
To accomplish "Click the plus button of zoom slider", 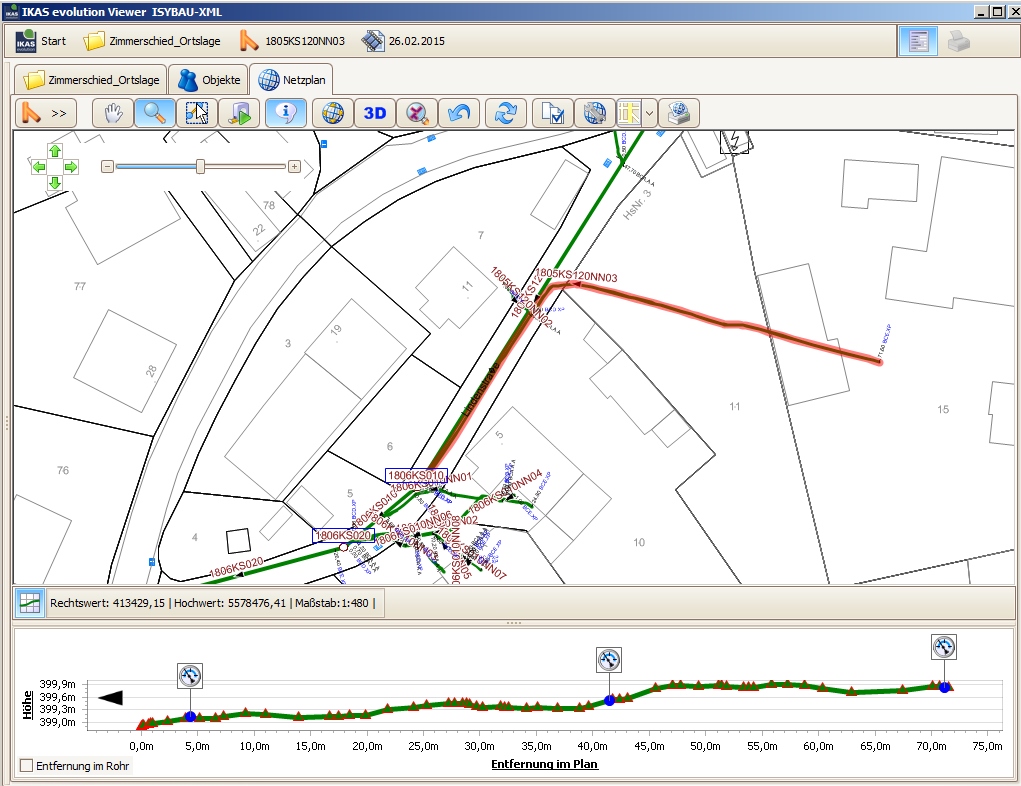I will tap(294, 167).
